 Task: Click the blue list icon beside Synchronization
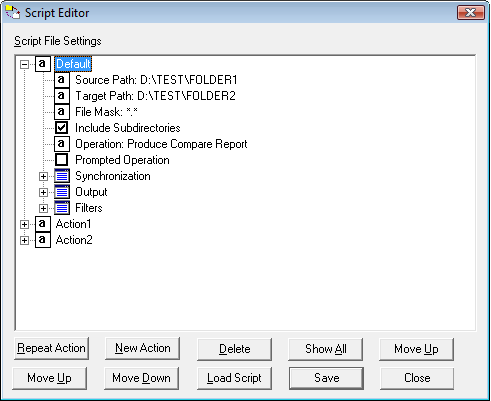coord(62,176)
